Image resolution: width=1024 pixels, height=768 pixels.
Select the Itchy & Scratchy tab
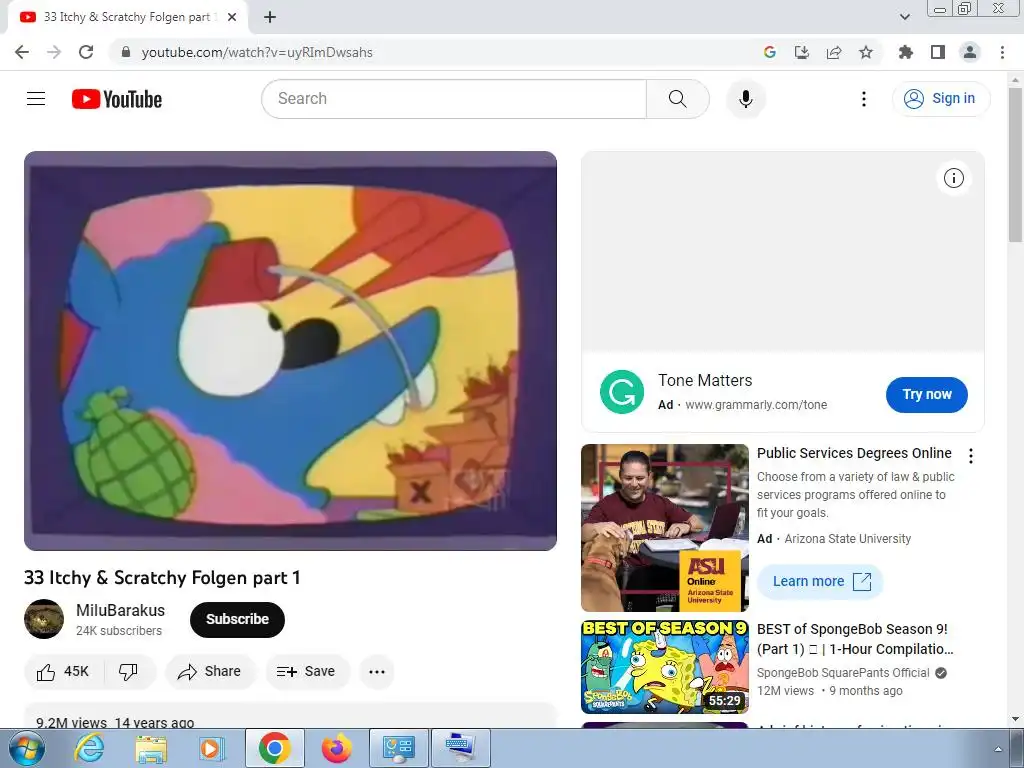tap(127, 17)
